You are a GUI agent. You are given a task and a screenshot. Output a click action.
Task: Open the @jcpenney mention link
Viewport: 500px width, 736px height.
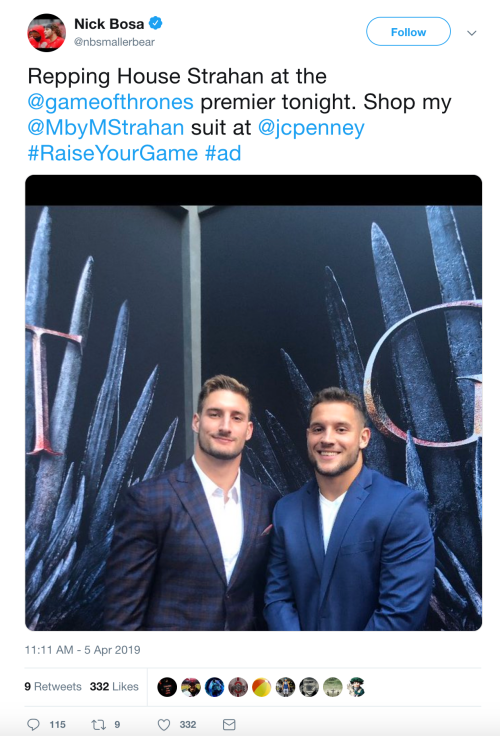click(x=311, y=128)
